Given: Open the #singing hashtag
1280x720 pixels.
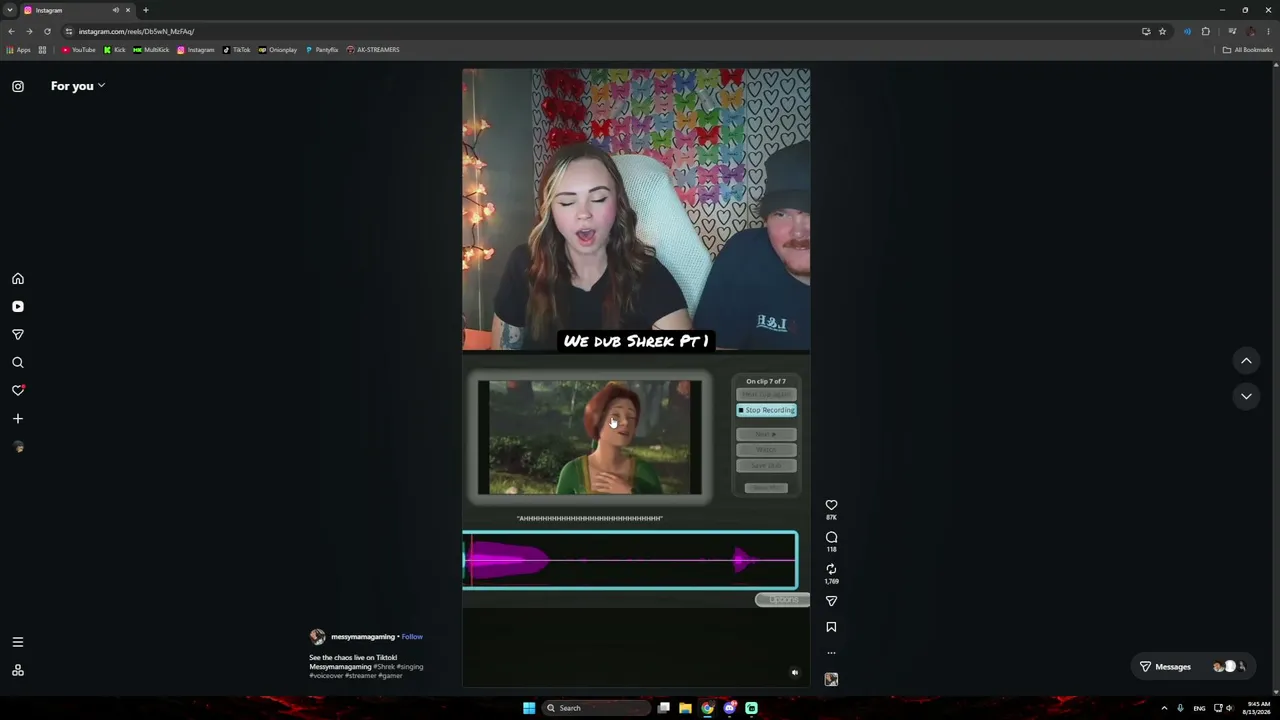Looking at the screenshot, I should 410,667.
